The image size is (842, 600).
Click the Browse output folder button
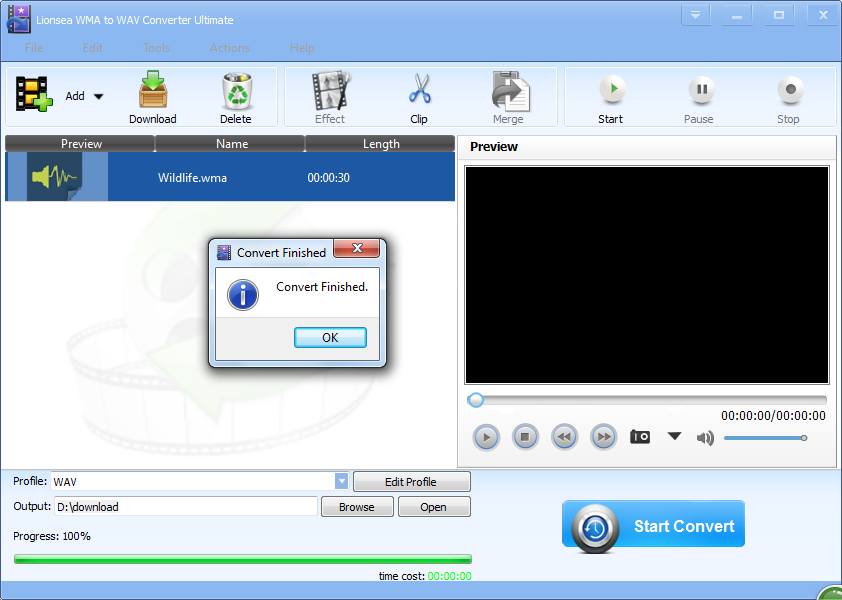coord(356,507)
